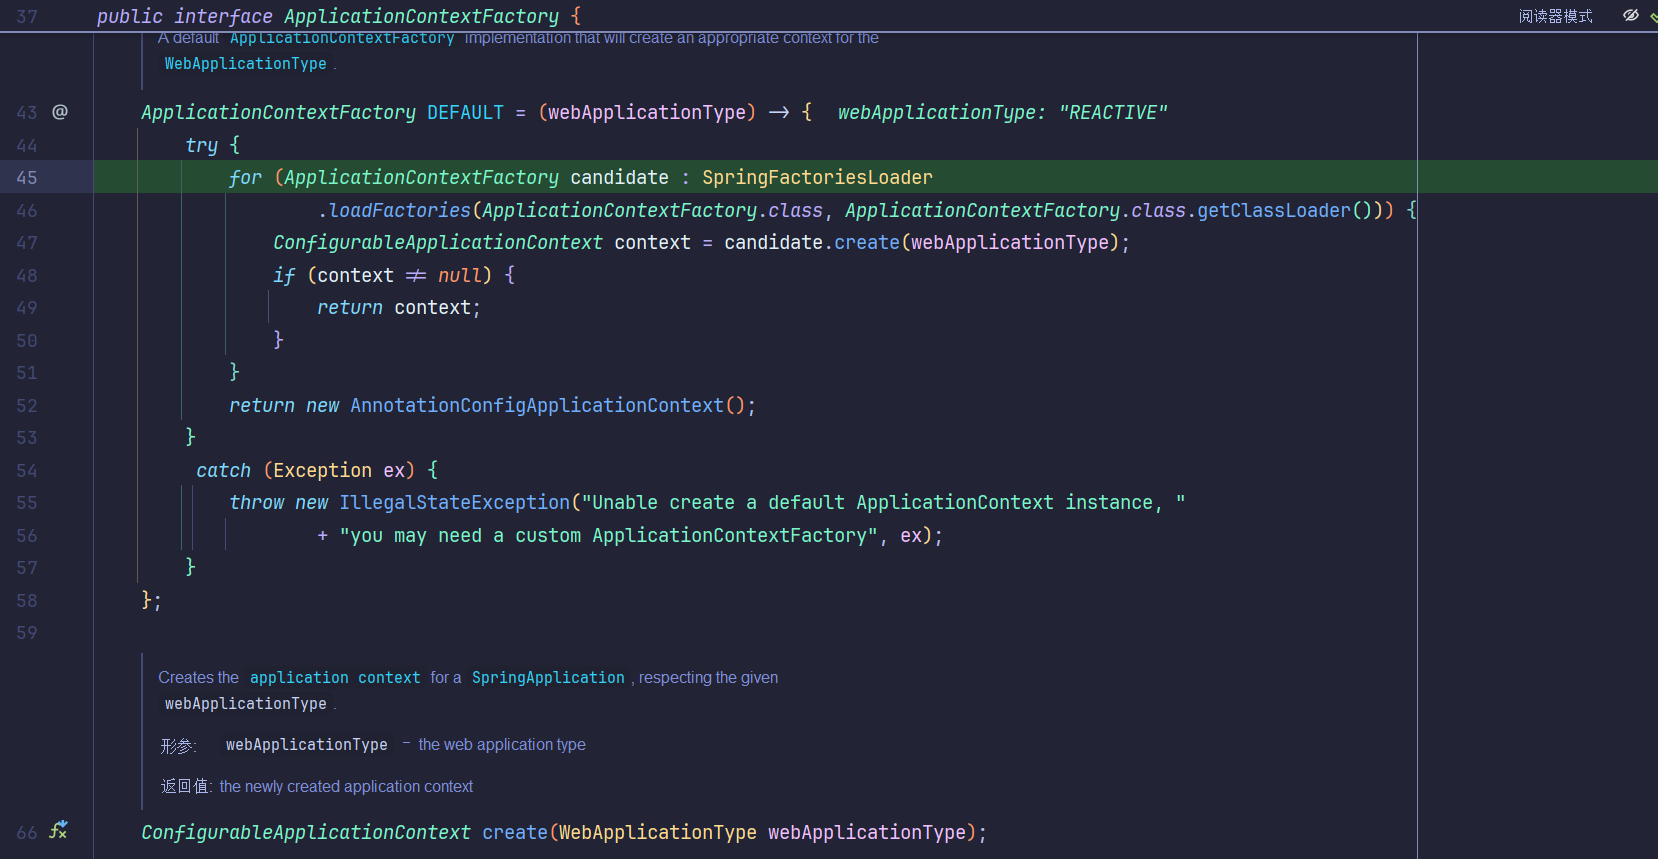Click the 'application context' doc comment link
The image size is (1658, 859).
point(335,678)
